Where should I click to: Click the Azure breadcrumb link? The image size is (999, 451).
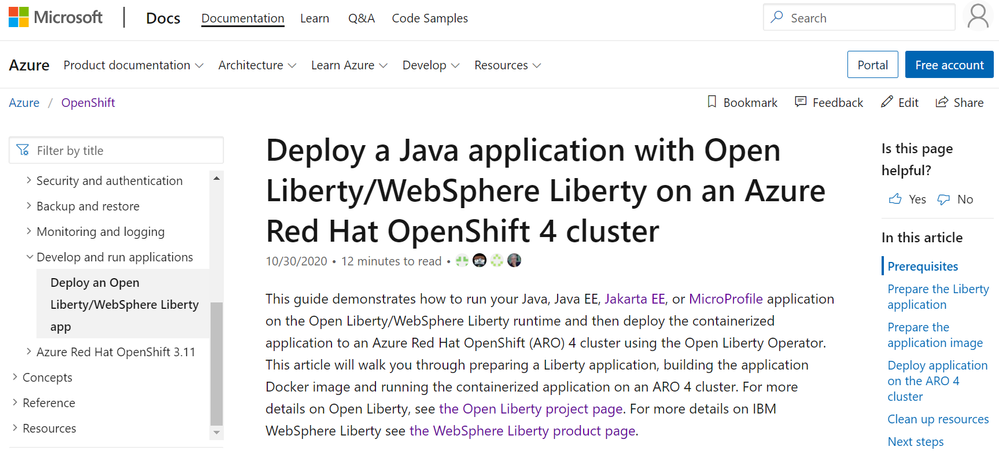[x=24, y=103]
